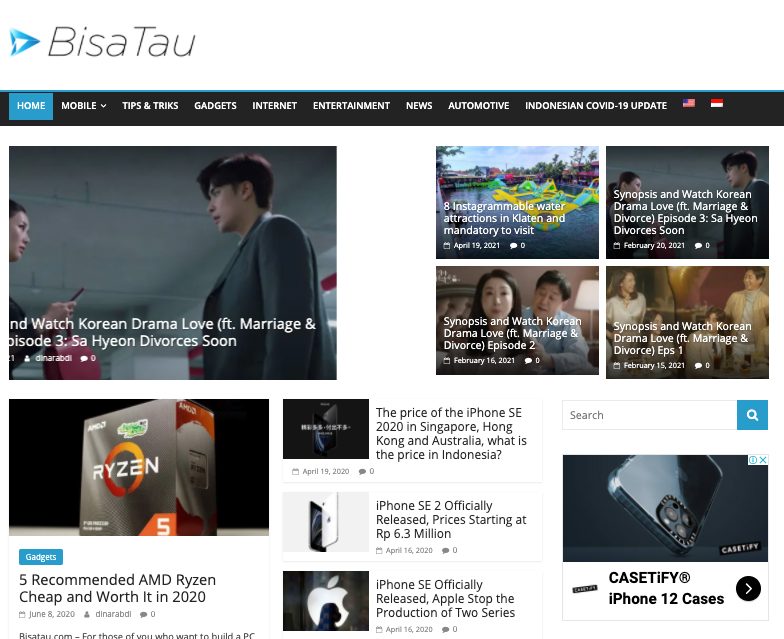Click the black iPhone SE 2020 thumbnail
Image resolution: width=784 pixels, height=639 pixels.
(326, 429)
